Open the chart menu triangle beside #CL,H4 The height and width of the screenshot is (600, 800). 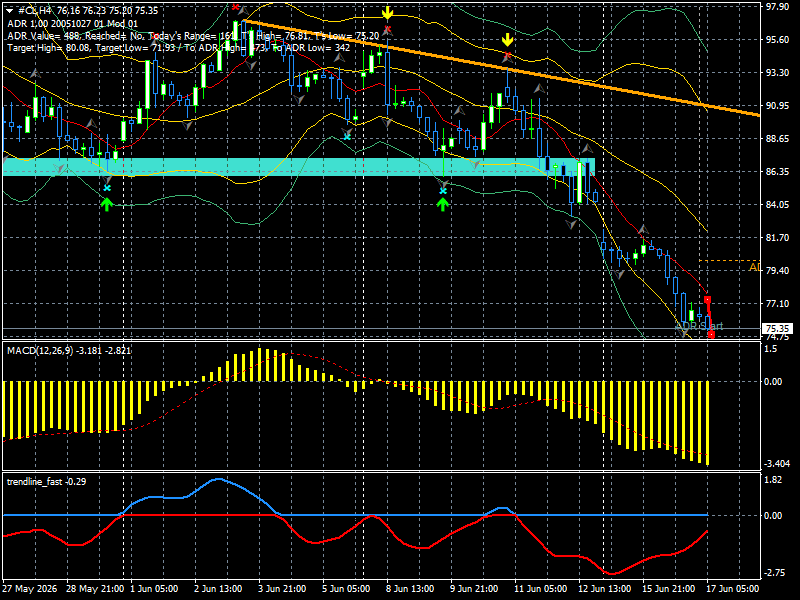[10, 11]
